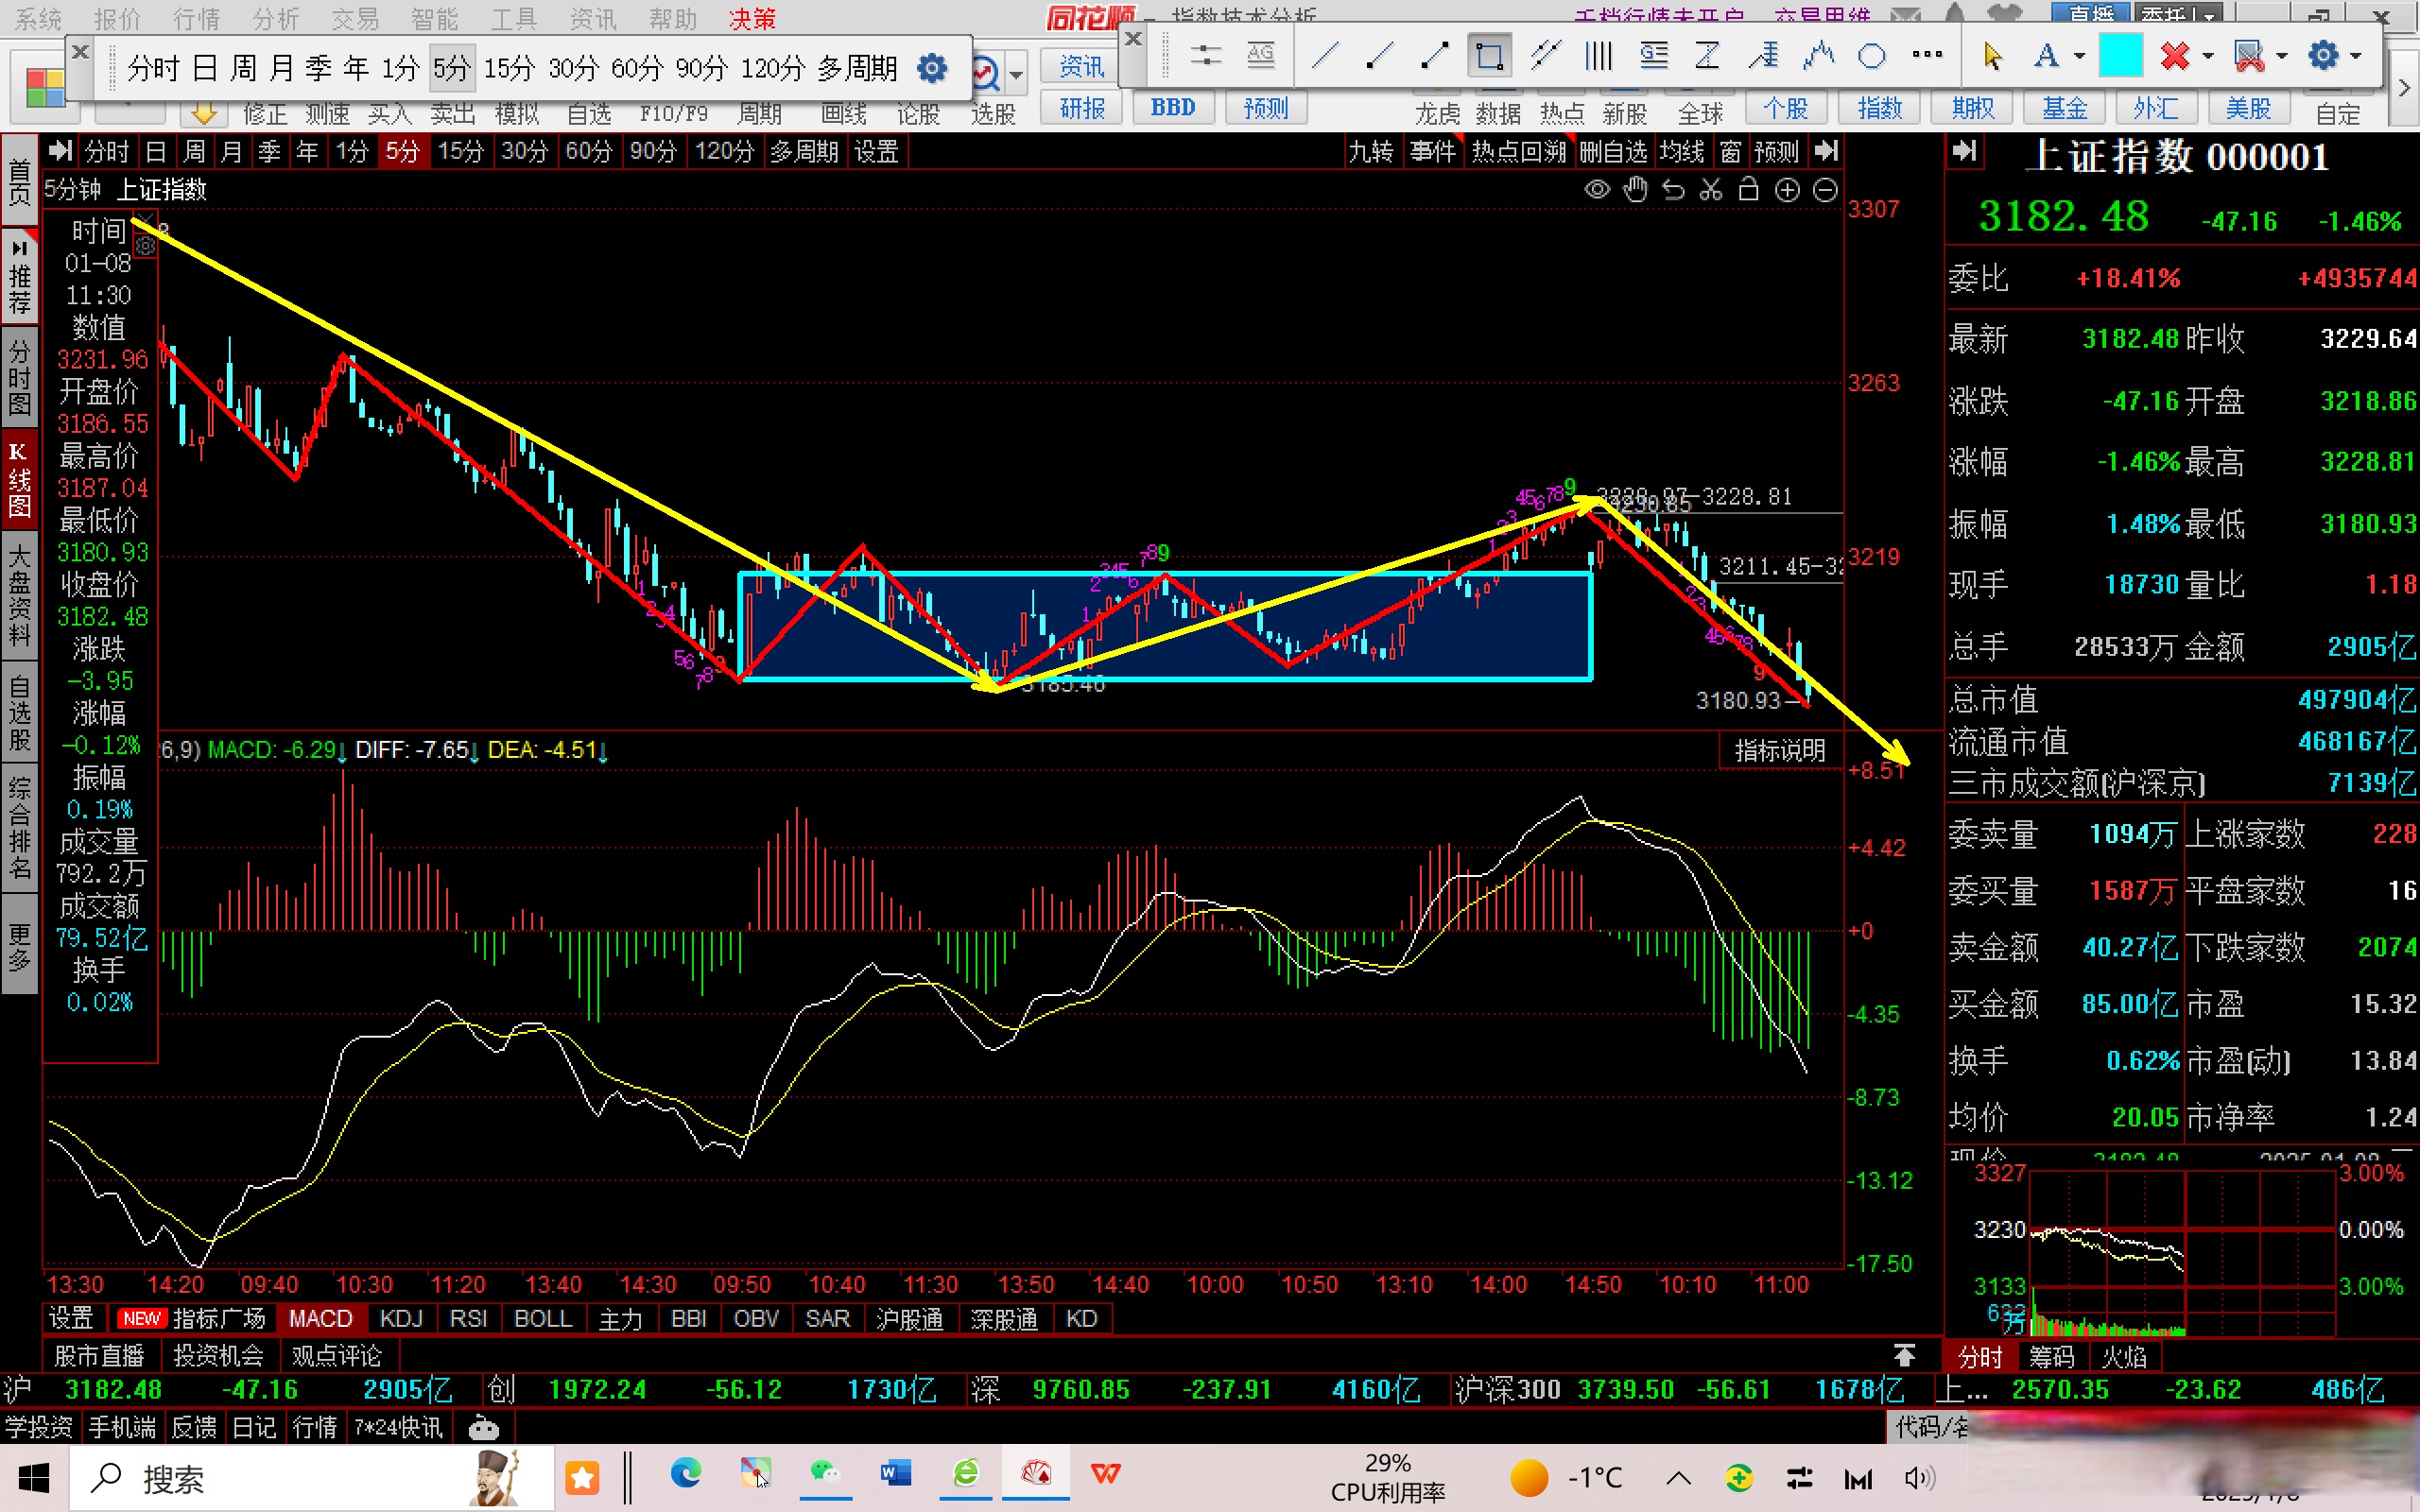Image resolution: width=2420 pixels, height=1512 pixels.
Task: Click the zoom-in plus icon on chart
Action: 1787,190
